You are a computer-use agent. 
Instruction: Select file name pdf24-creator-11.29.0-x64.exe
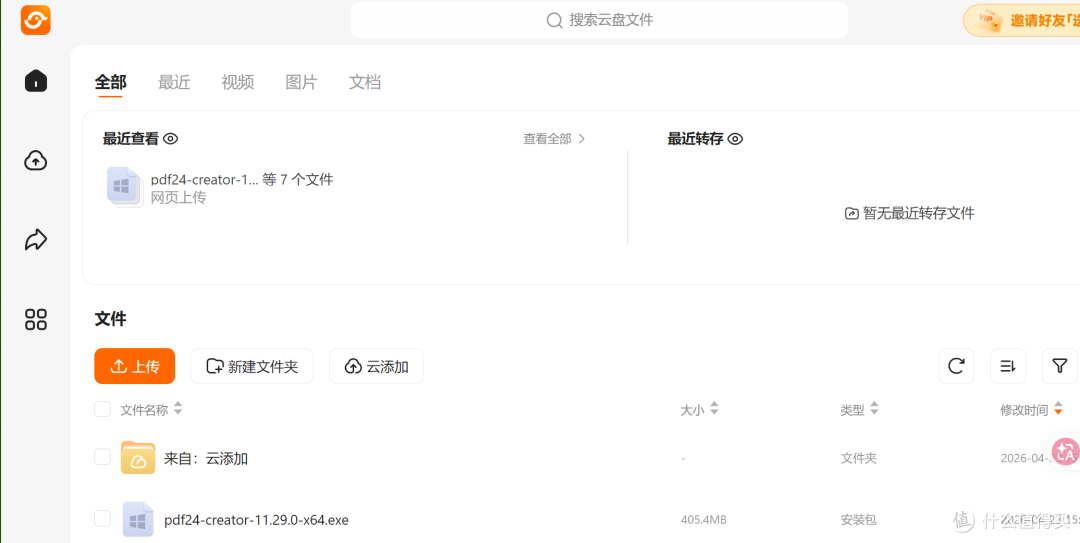[256, 520]
